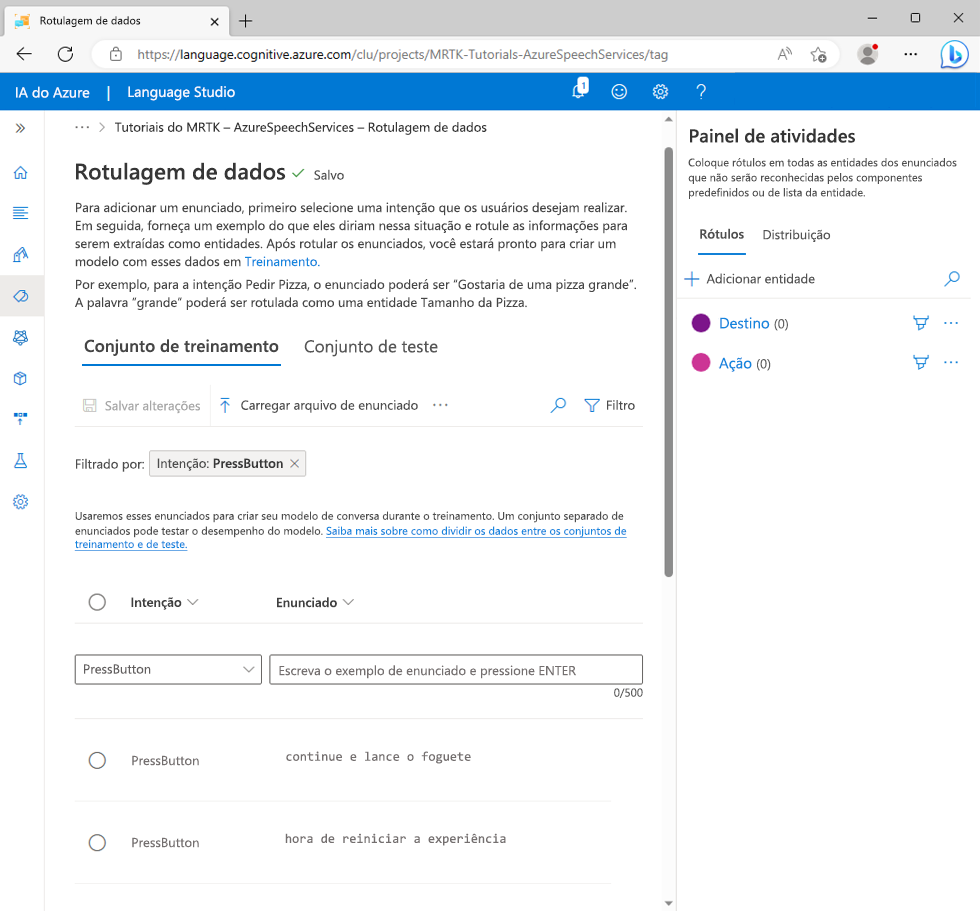Search entities in activity panel
980x911 pixels.
952,279
